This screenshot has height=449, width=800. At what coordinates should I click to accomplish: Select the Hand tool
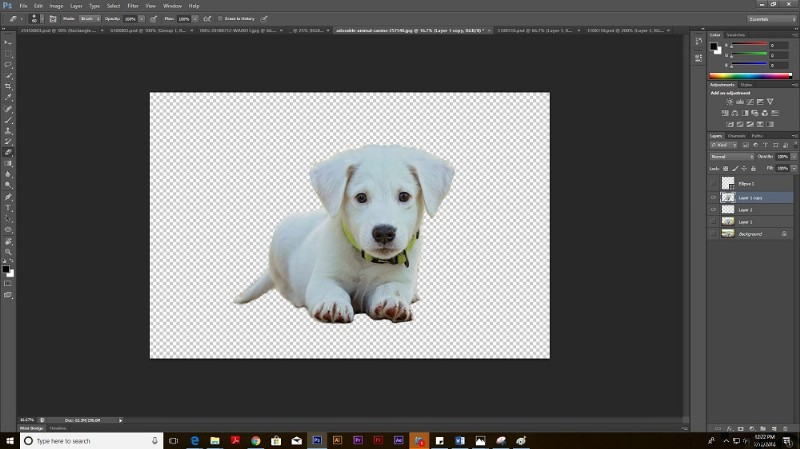8,241
